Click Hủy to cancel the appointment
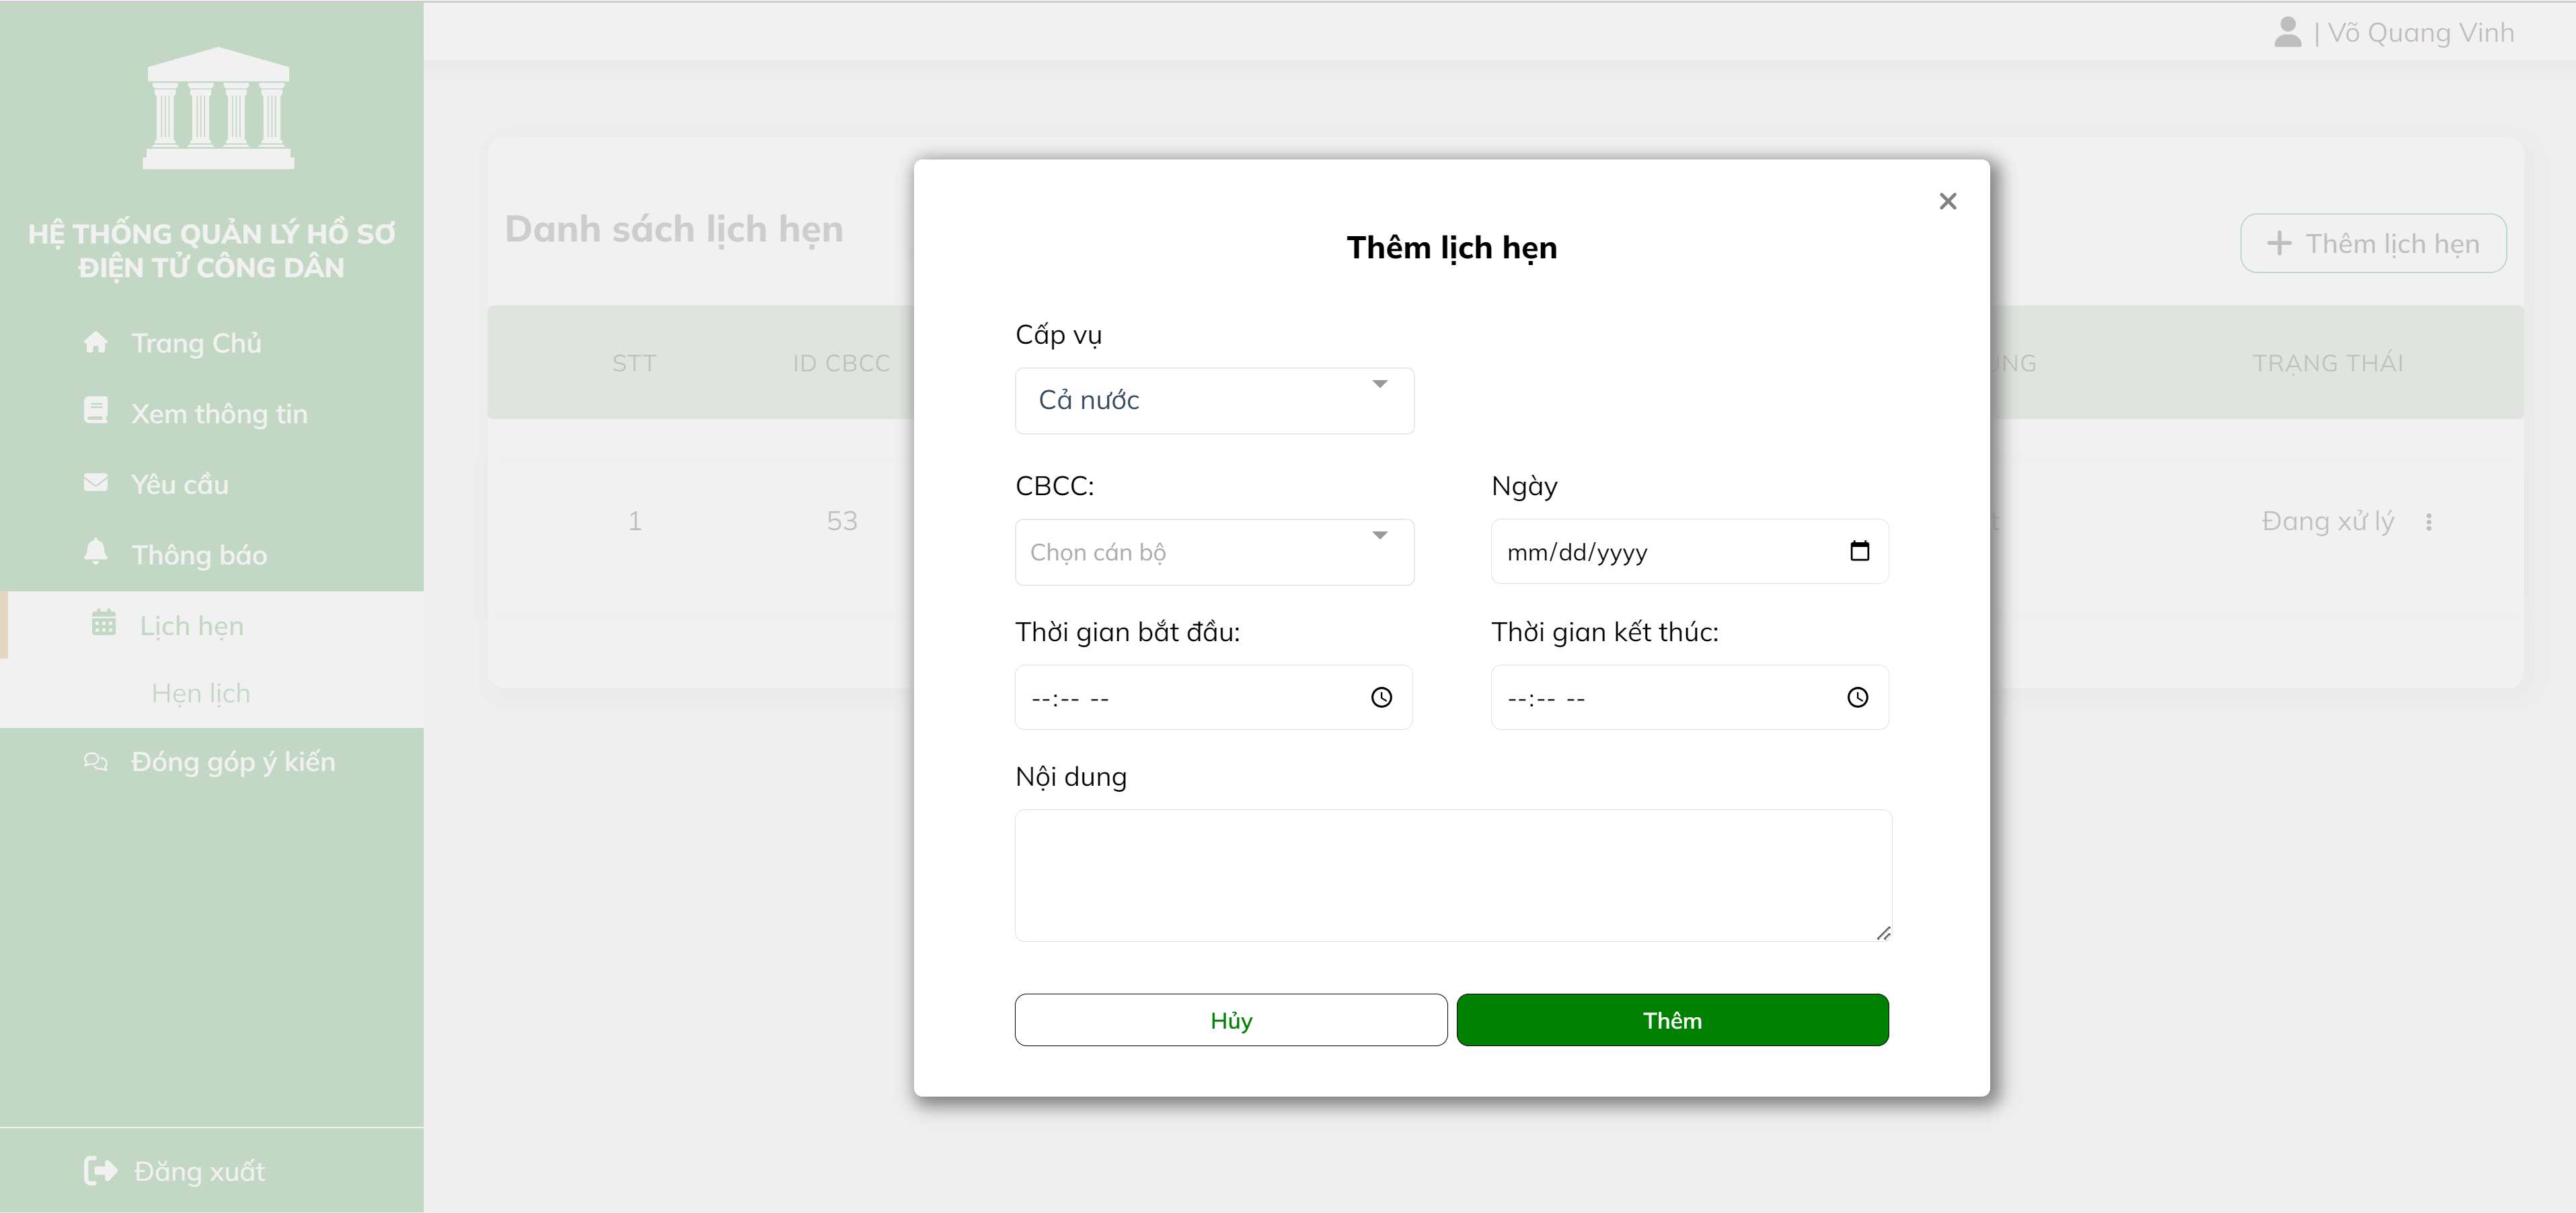Viewport: 2576px width, 1213px height. pos(1230,1020)
